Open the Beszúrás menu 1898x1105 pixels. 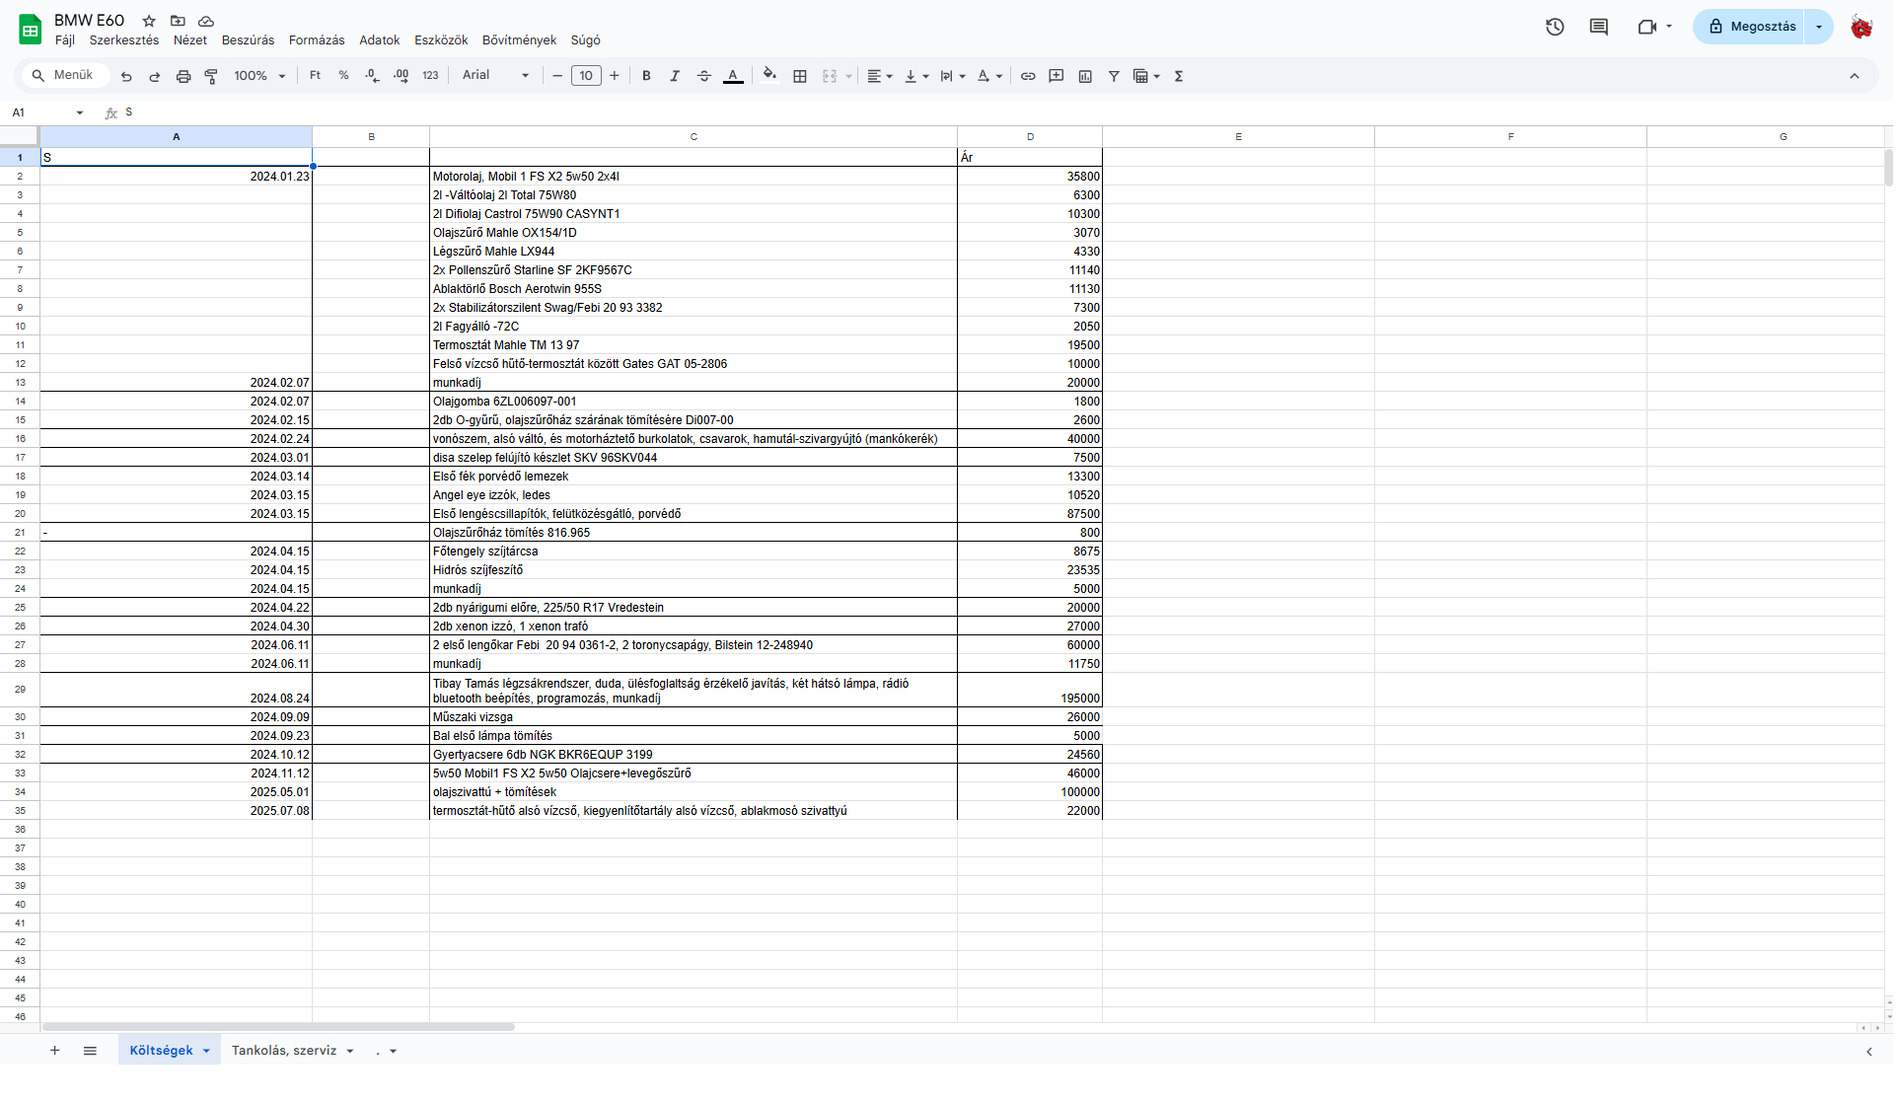pyautogui.click(x=248, y=41)
